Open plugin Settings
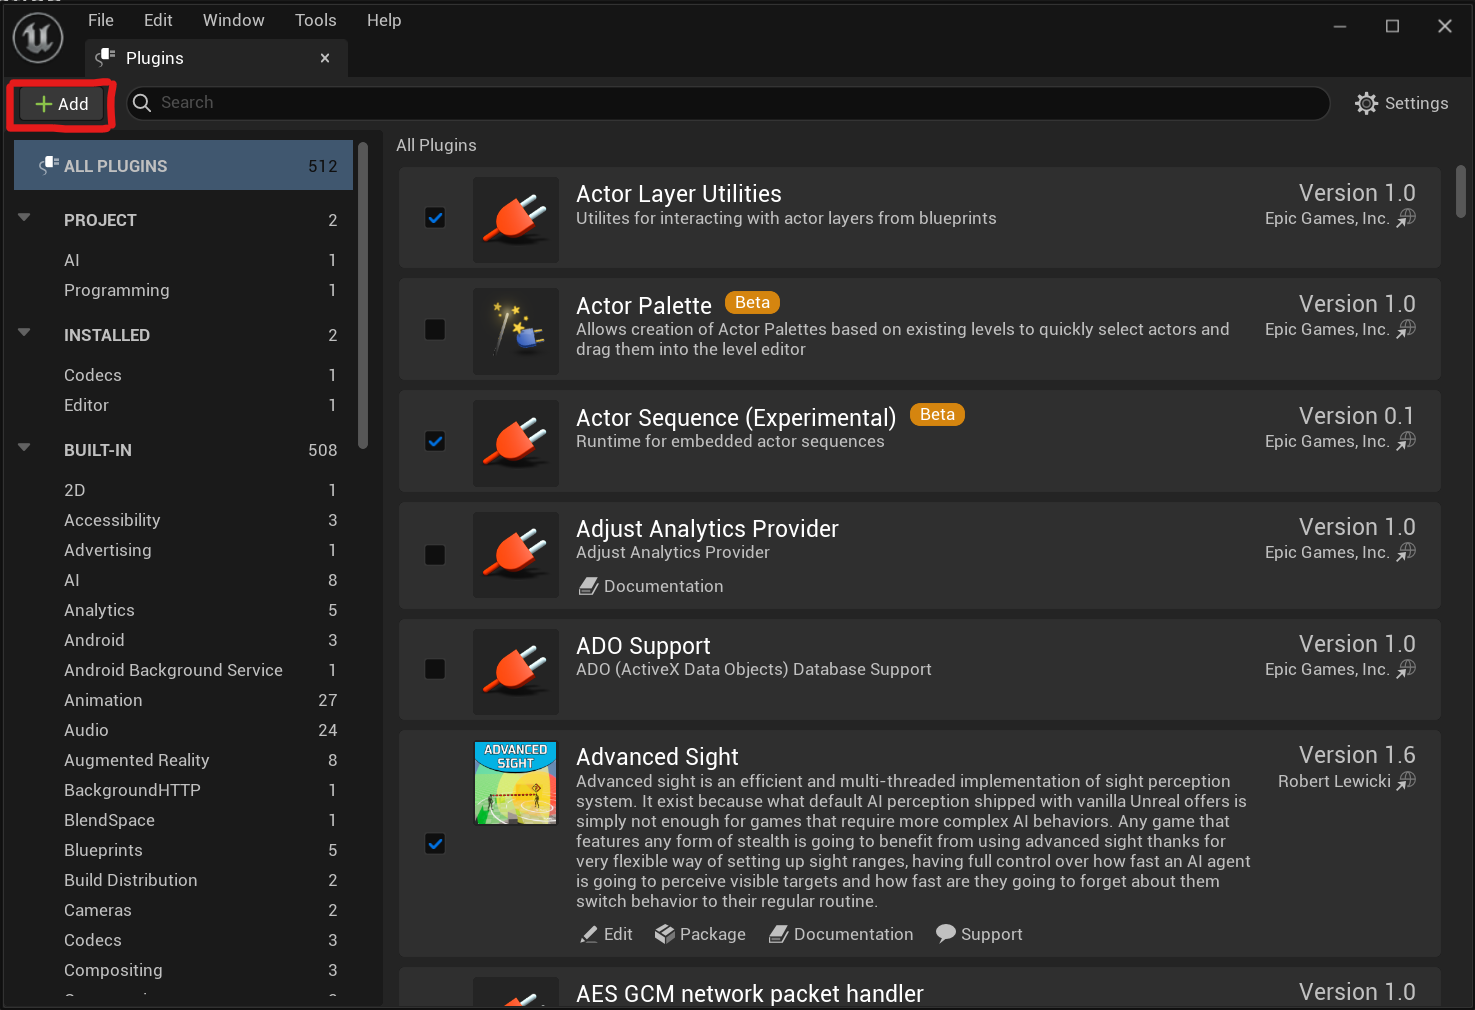 (x=1402, y=103)
